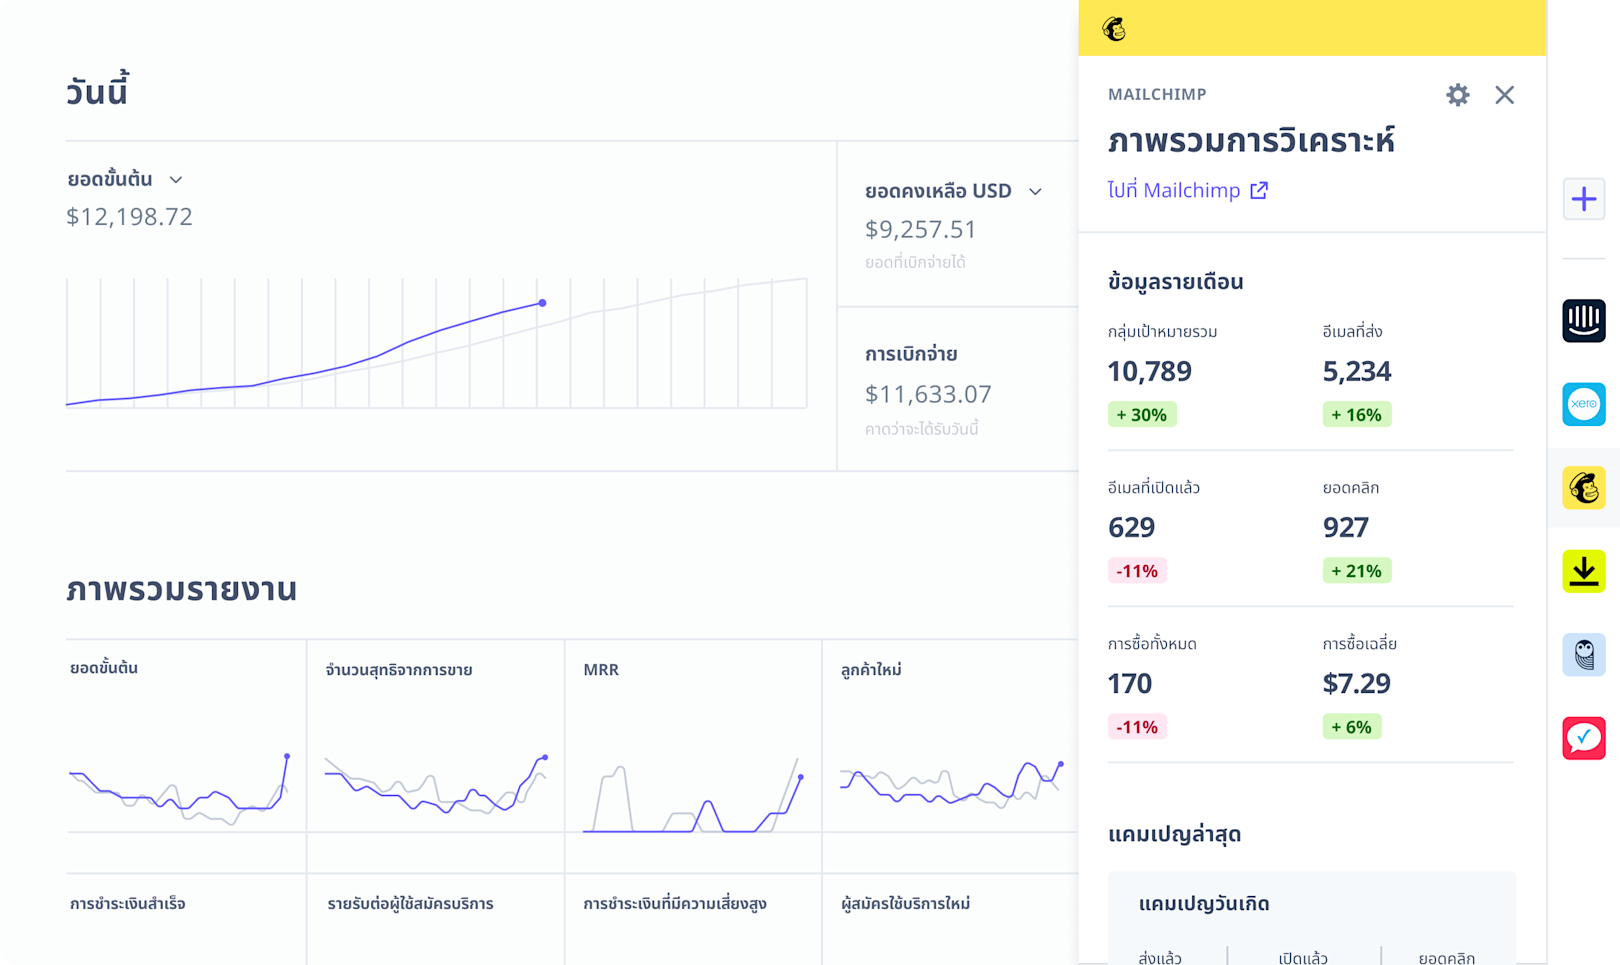Click การชำระเงินสำเร็จ report title
The width and height of the screenshot is (1620, 965).
(x=128, y=904)
